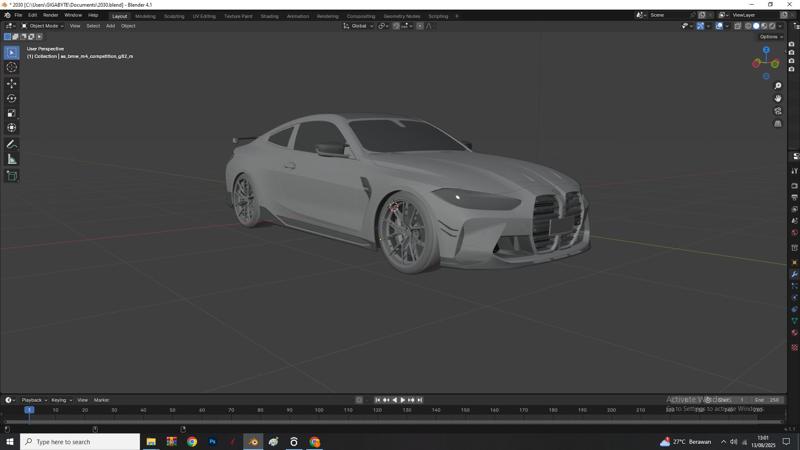Toggle viewport overlays

[x=719, y=26]
